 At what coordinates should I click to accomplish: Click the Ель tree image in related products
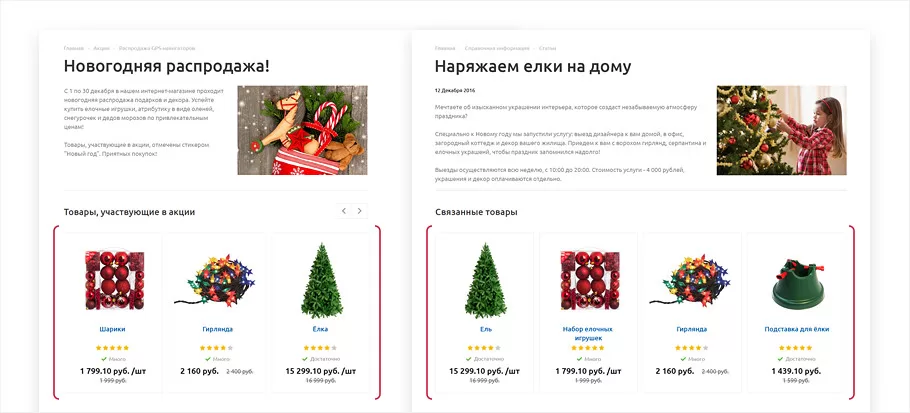[x=486, y=280]
